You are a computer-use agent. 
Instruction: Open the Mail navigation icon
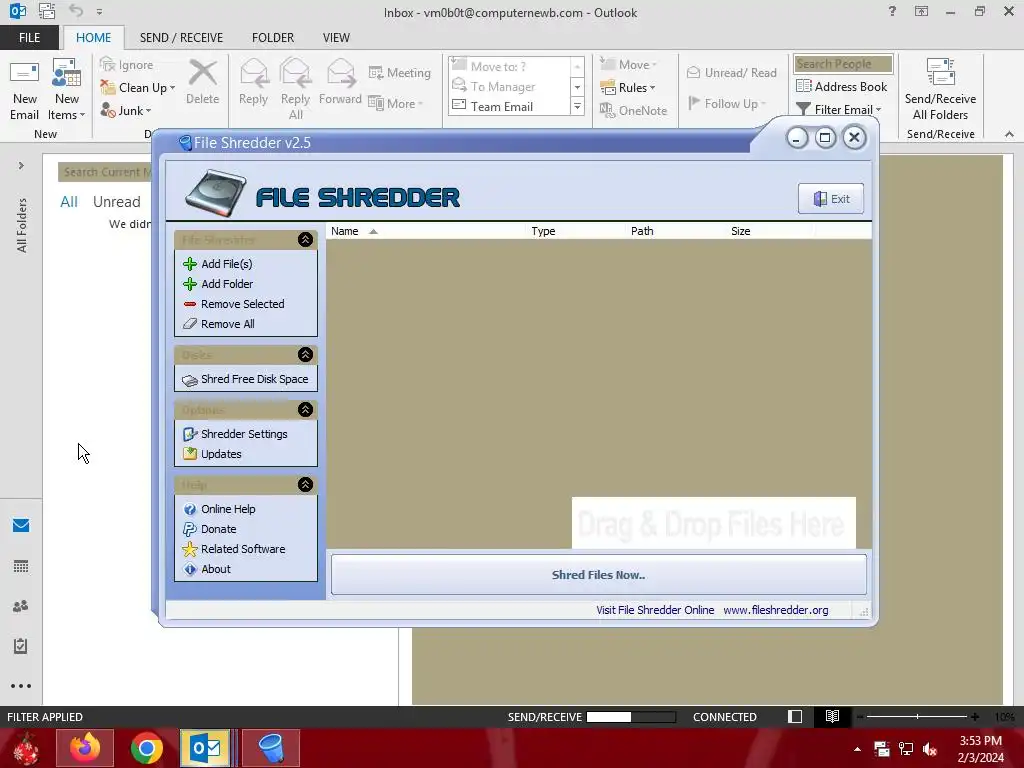click(x=21, y=526)
